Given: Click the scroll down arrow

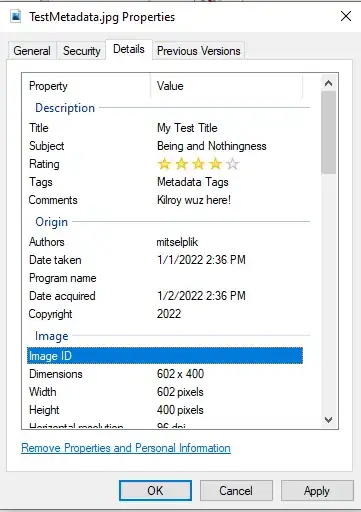Looking at the screenshot, I should pos(328,420).
